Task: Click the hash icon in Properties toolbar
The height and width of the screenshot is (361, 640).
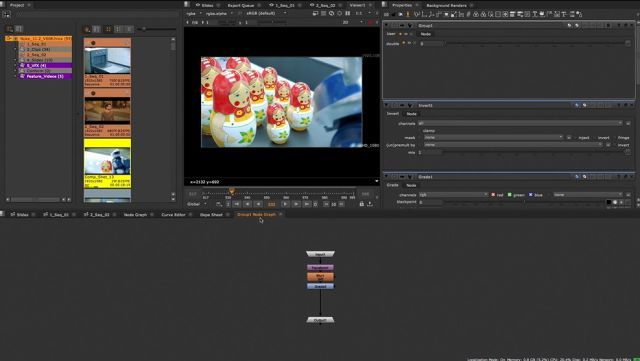Action: [x=469, y=14]
